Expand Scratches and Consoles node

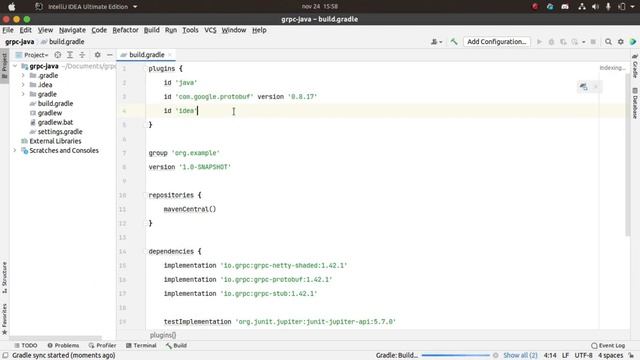pyautogui.click(x=15, y=151)
